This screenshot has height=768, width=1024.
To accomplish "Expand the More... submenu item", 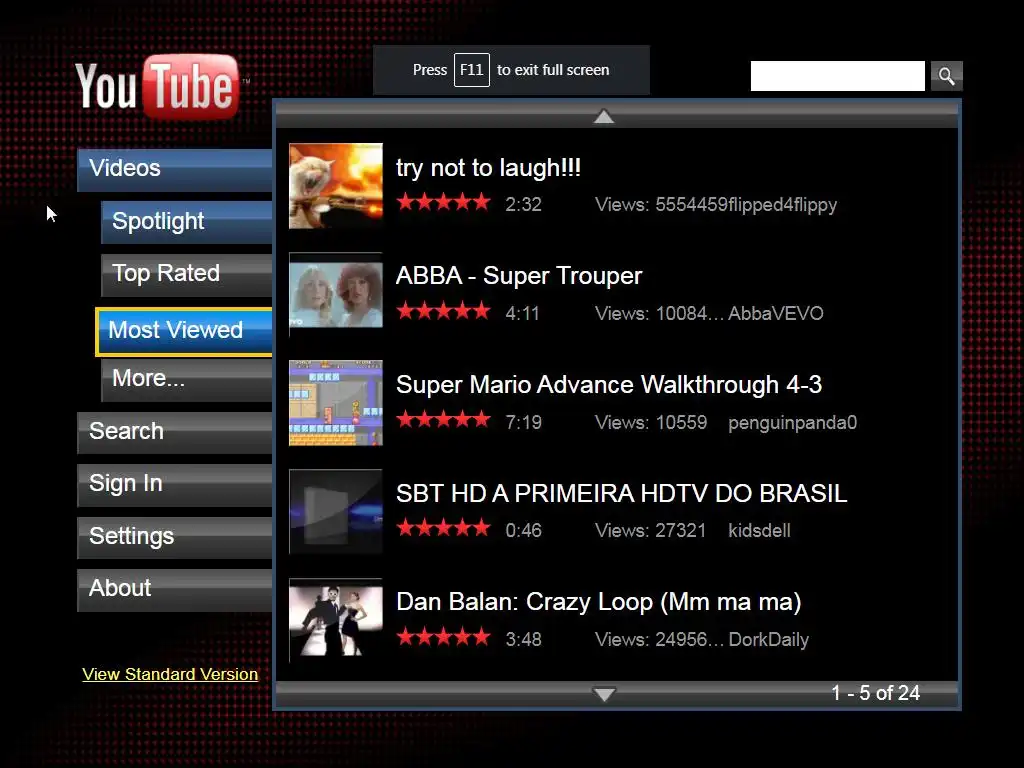I will (186, 380).
